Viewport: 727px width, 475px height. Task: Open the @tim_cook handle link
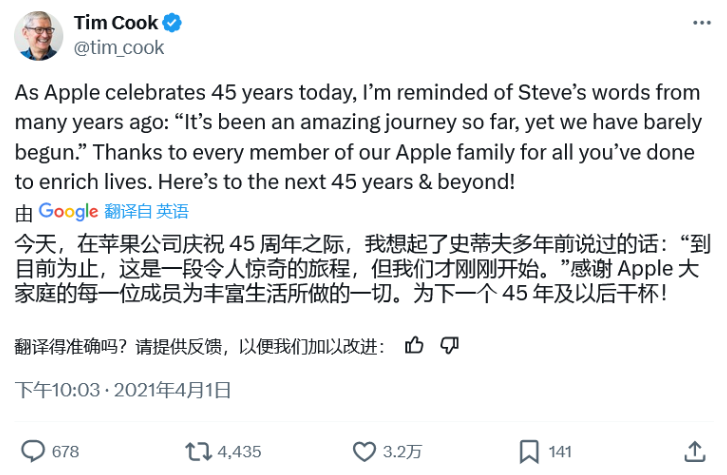coord(119,47)
